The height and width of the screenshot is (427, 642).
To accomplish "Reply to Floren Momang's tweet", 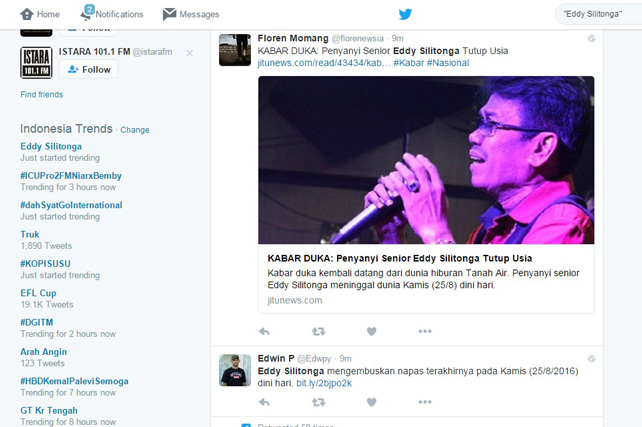I will pyautogui.click(x=264, y=331).
